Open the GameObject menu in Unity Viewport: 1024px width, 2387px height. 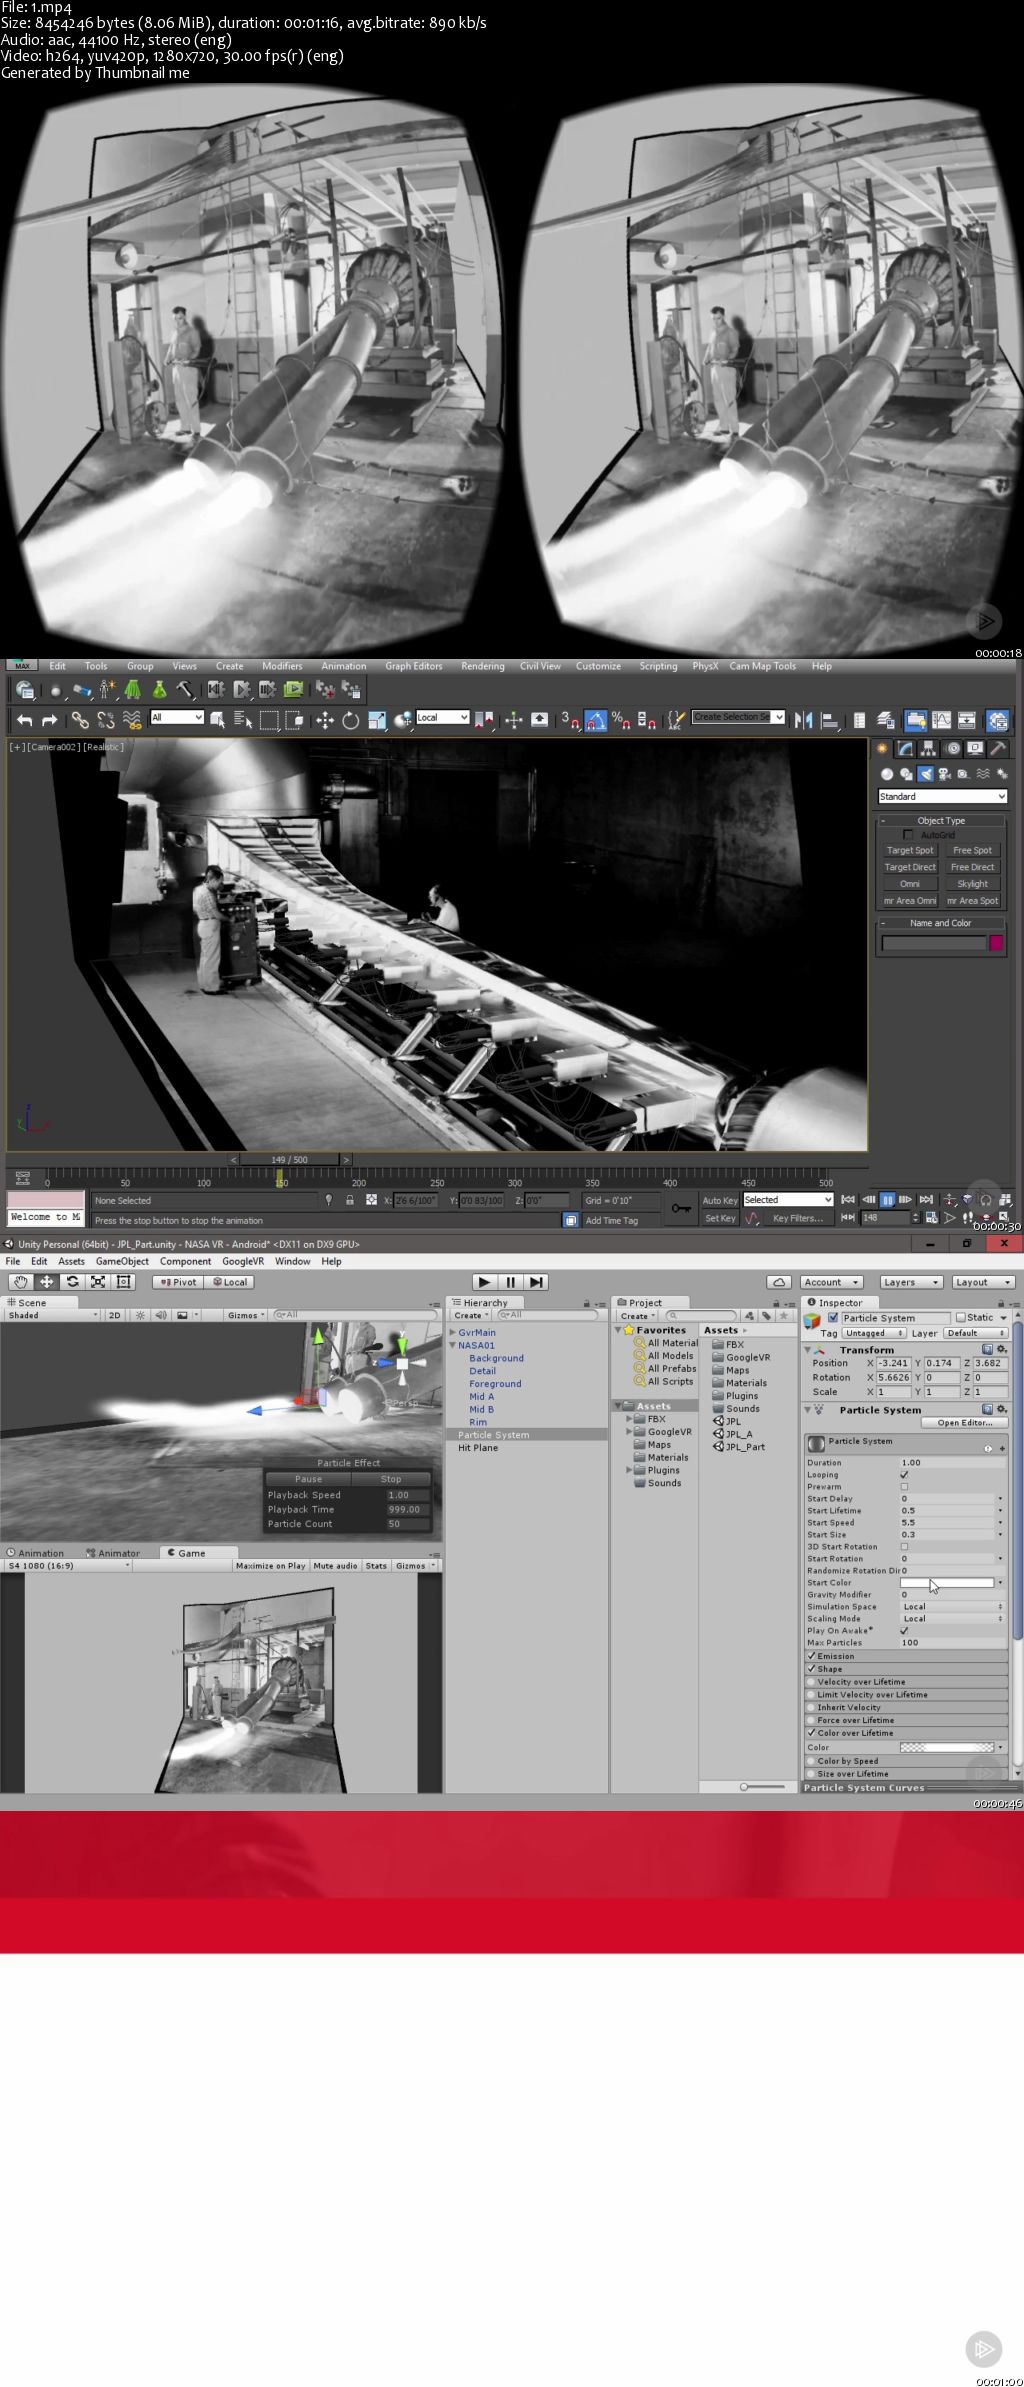[122, 1261]
